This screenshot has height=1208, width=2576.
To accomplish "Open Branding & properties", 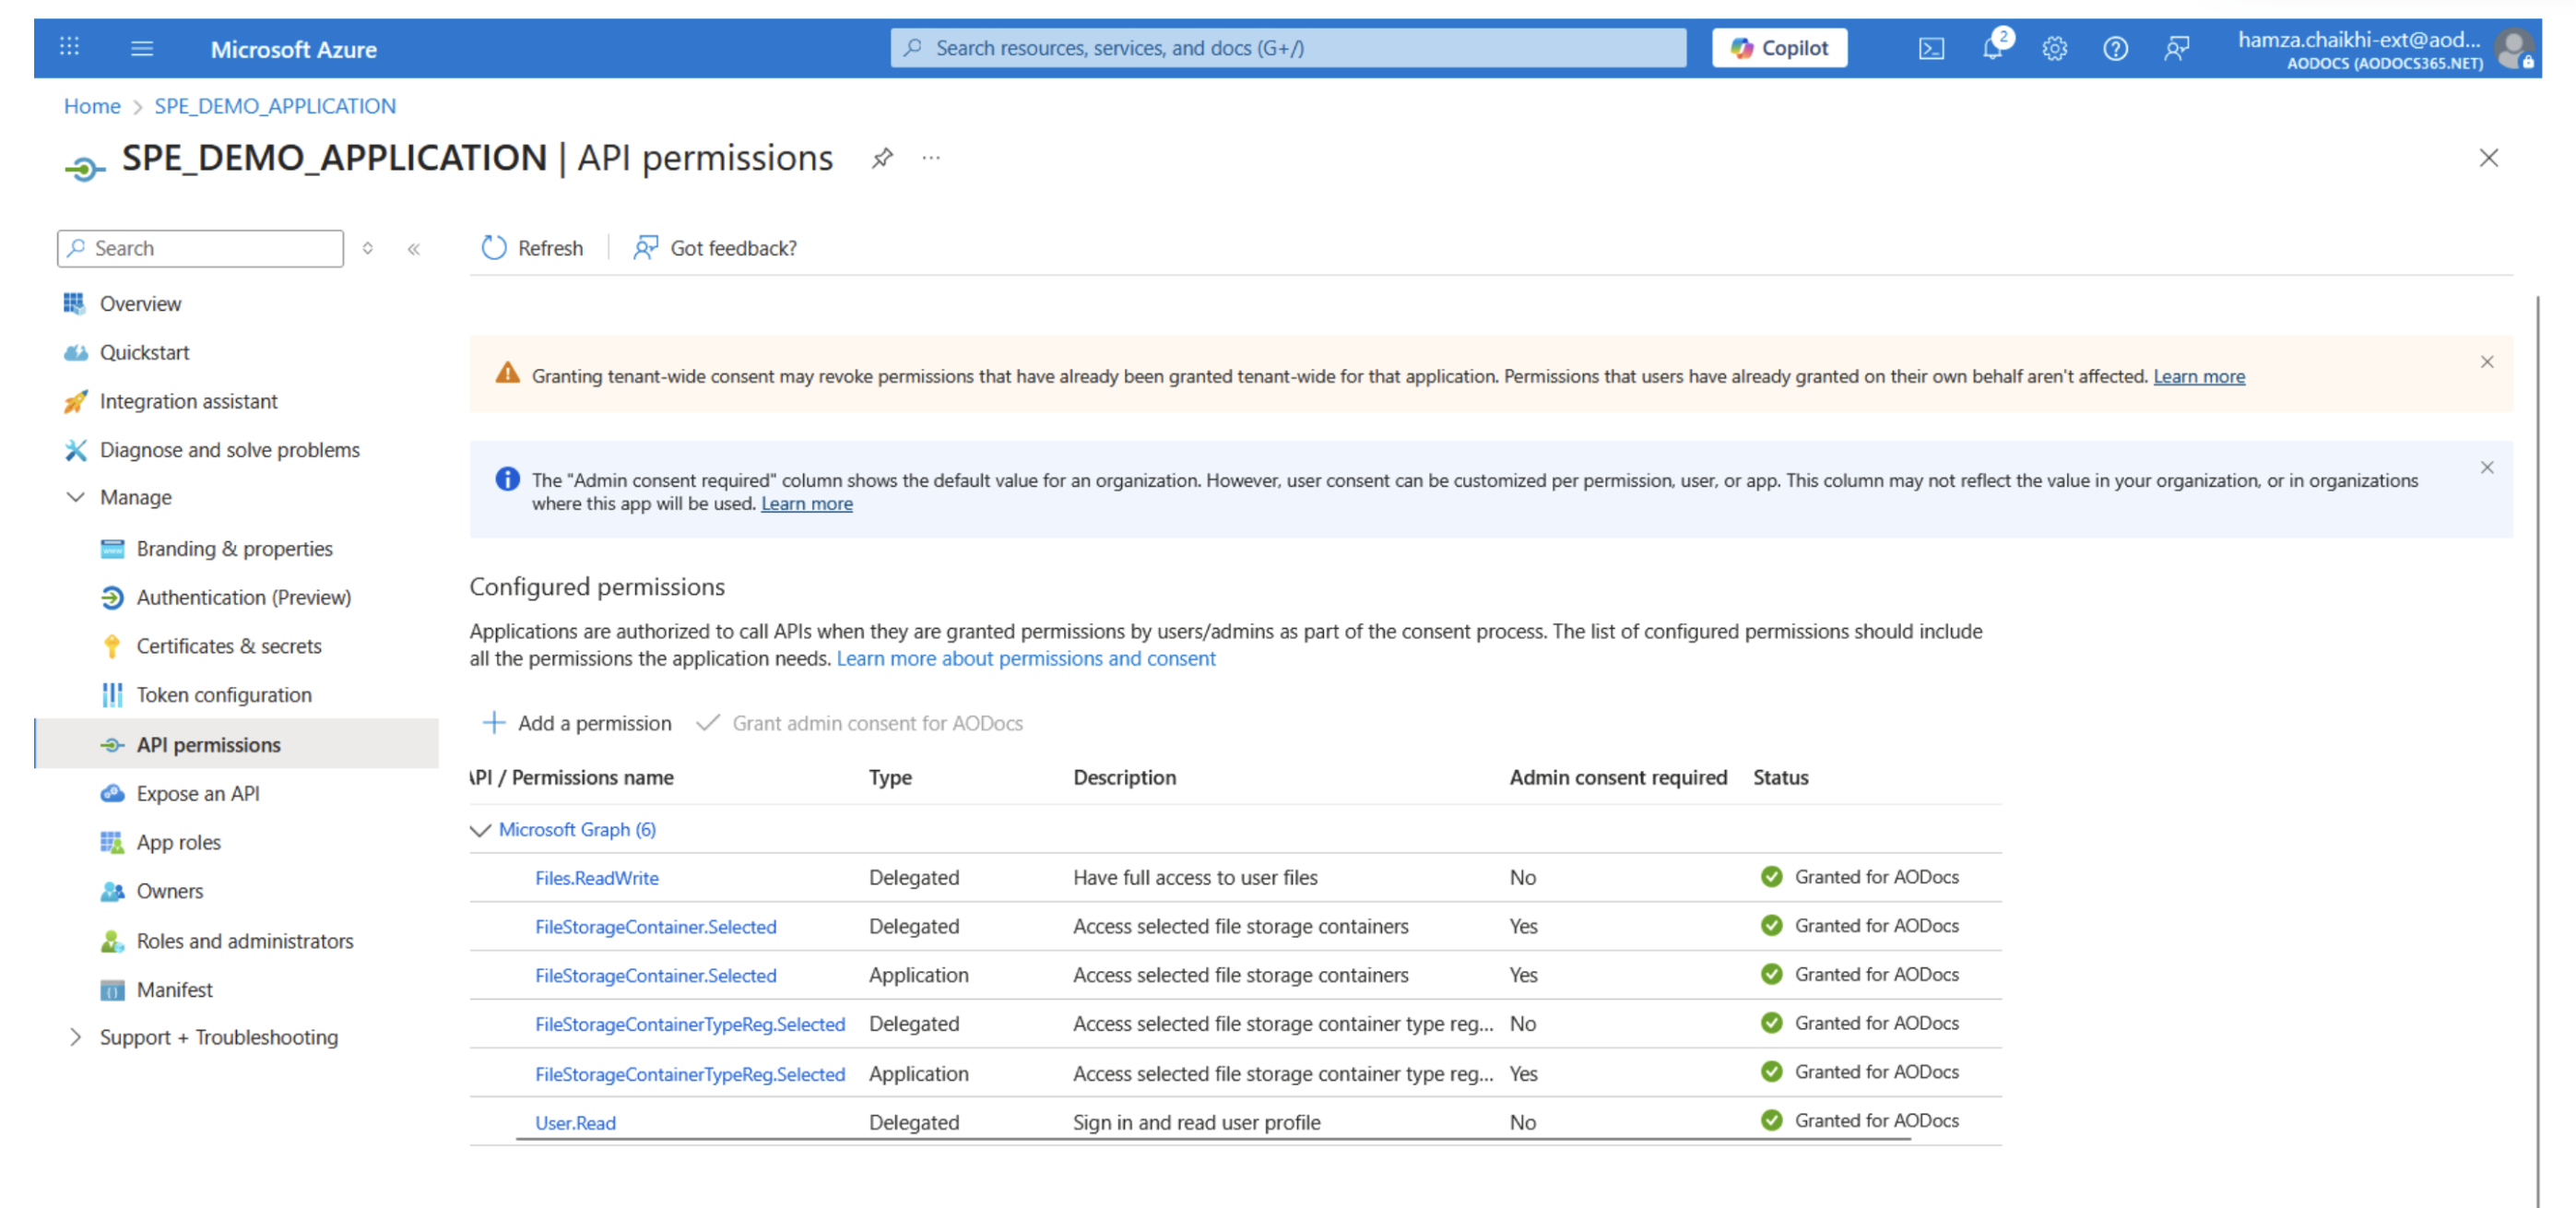I will tap(234, 549).
